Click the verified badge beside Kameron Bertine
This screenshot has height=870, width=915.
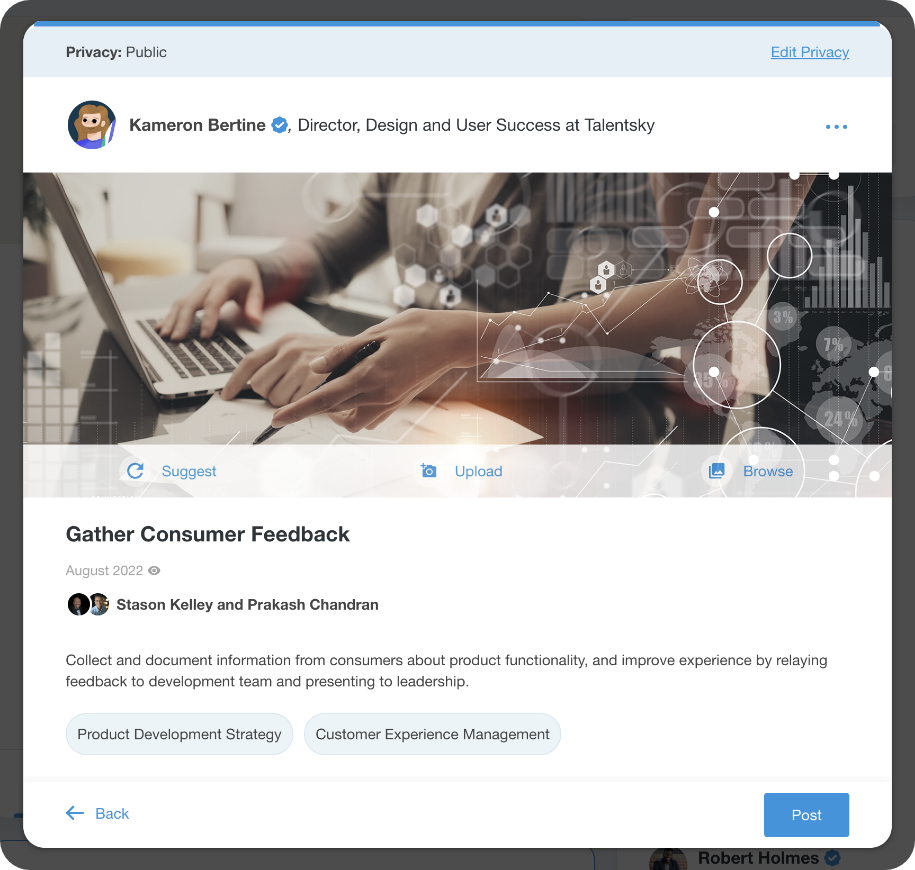[x=280, y=125]
